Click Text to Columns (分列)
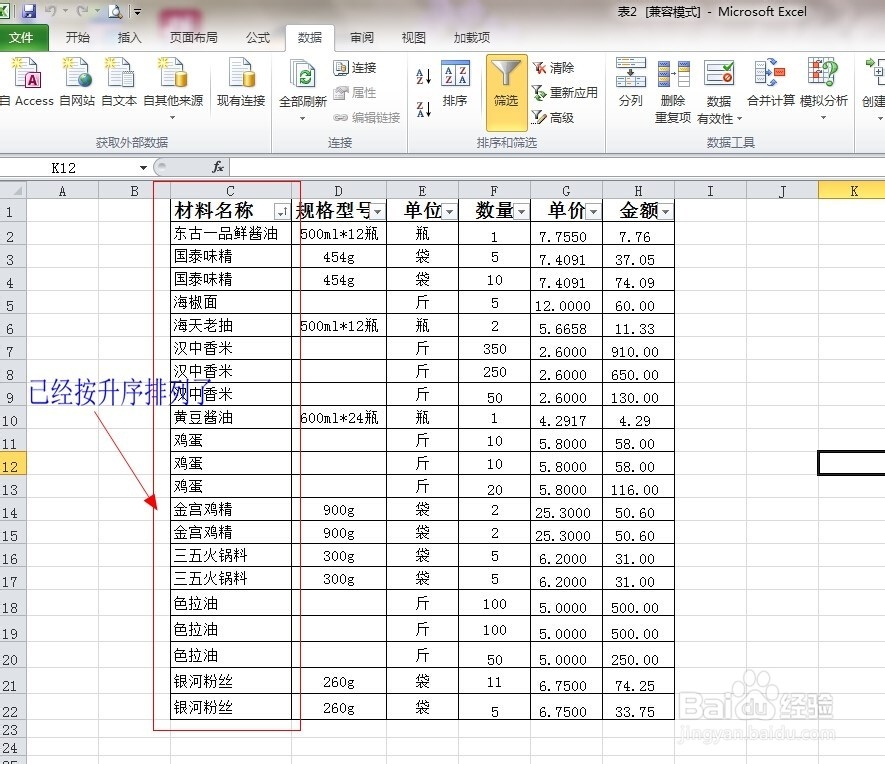 click(x=630, y=82)
